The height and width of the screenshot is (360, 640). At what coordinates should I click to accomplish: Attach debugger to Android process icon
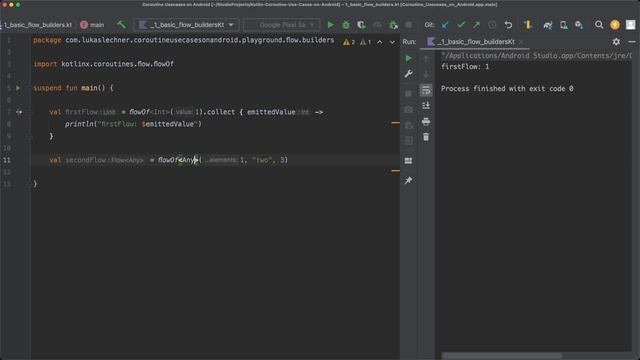coord(393,24)
